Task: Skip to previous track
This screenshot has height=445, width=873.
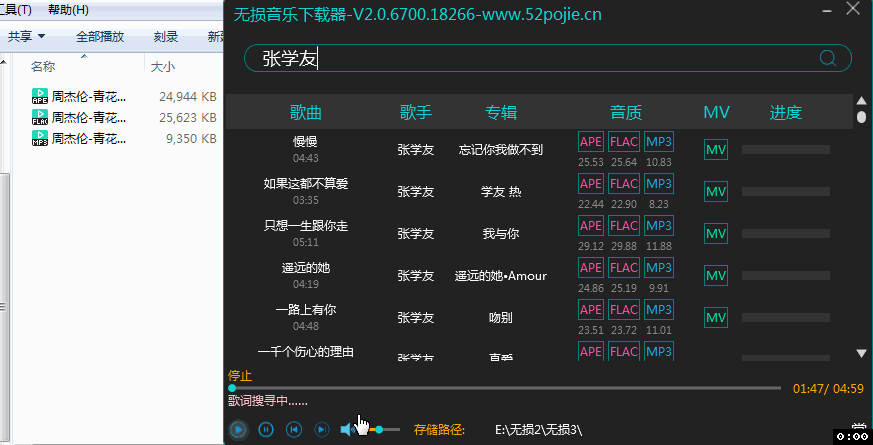Action: [293, 429]
